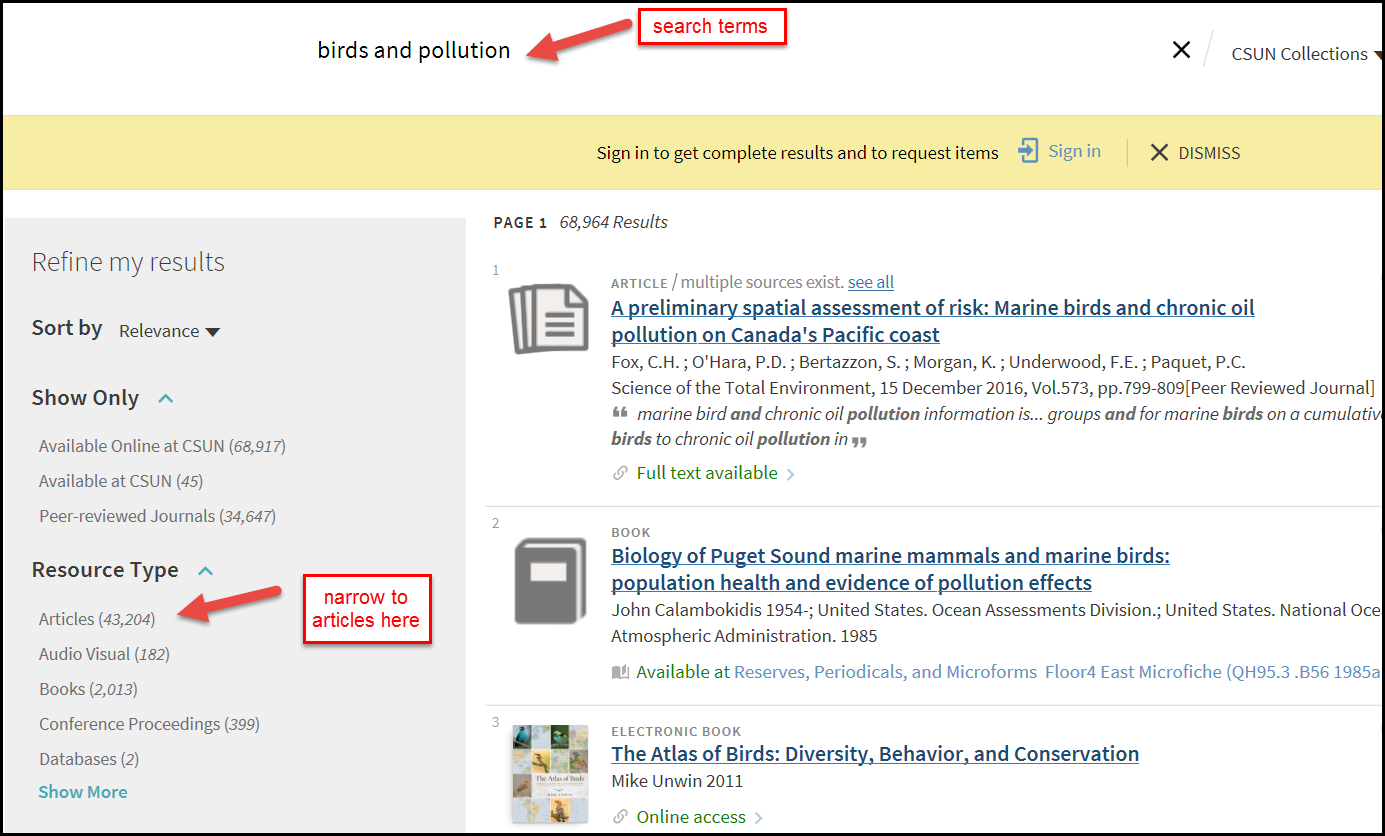1385x836 pixels.
Task: Open the Relevance sort dropdown
Action: 169,331
